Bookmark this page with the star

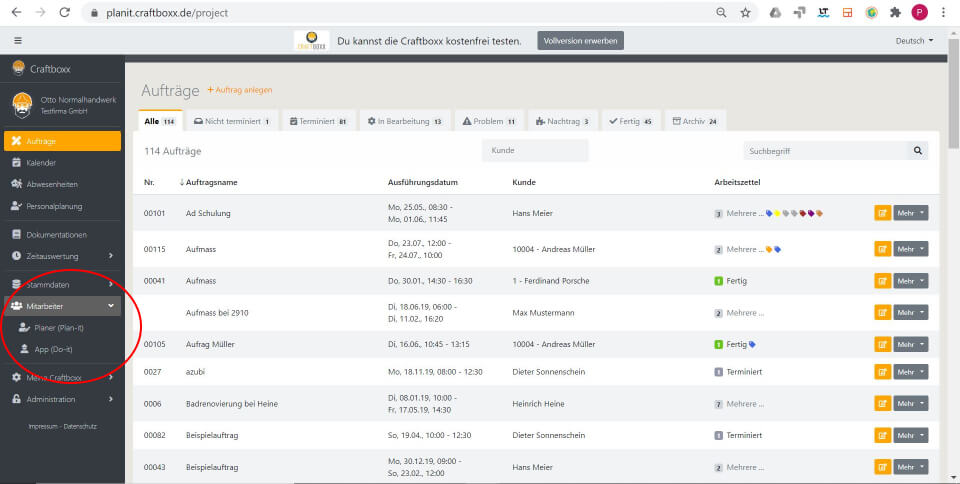point(745,12)
